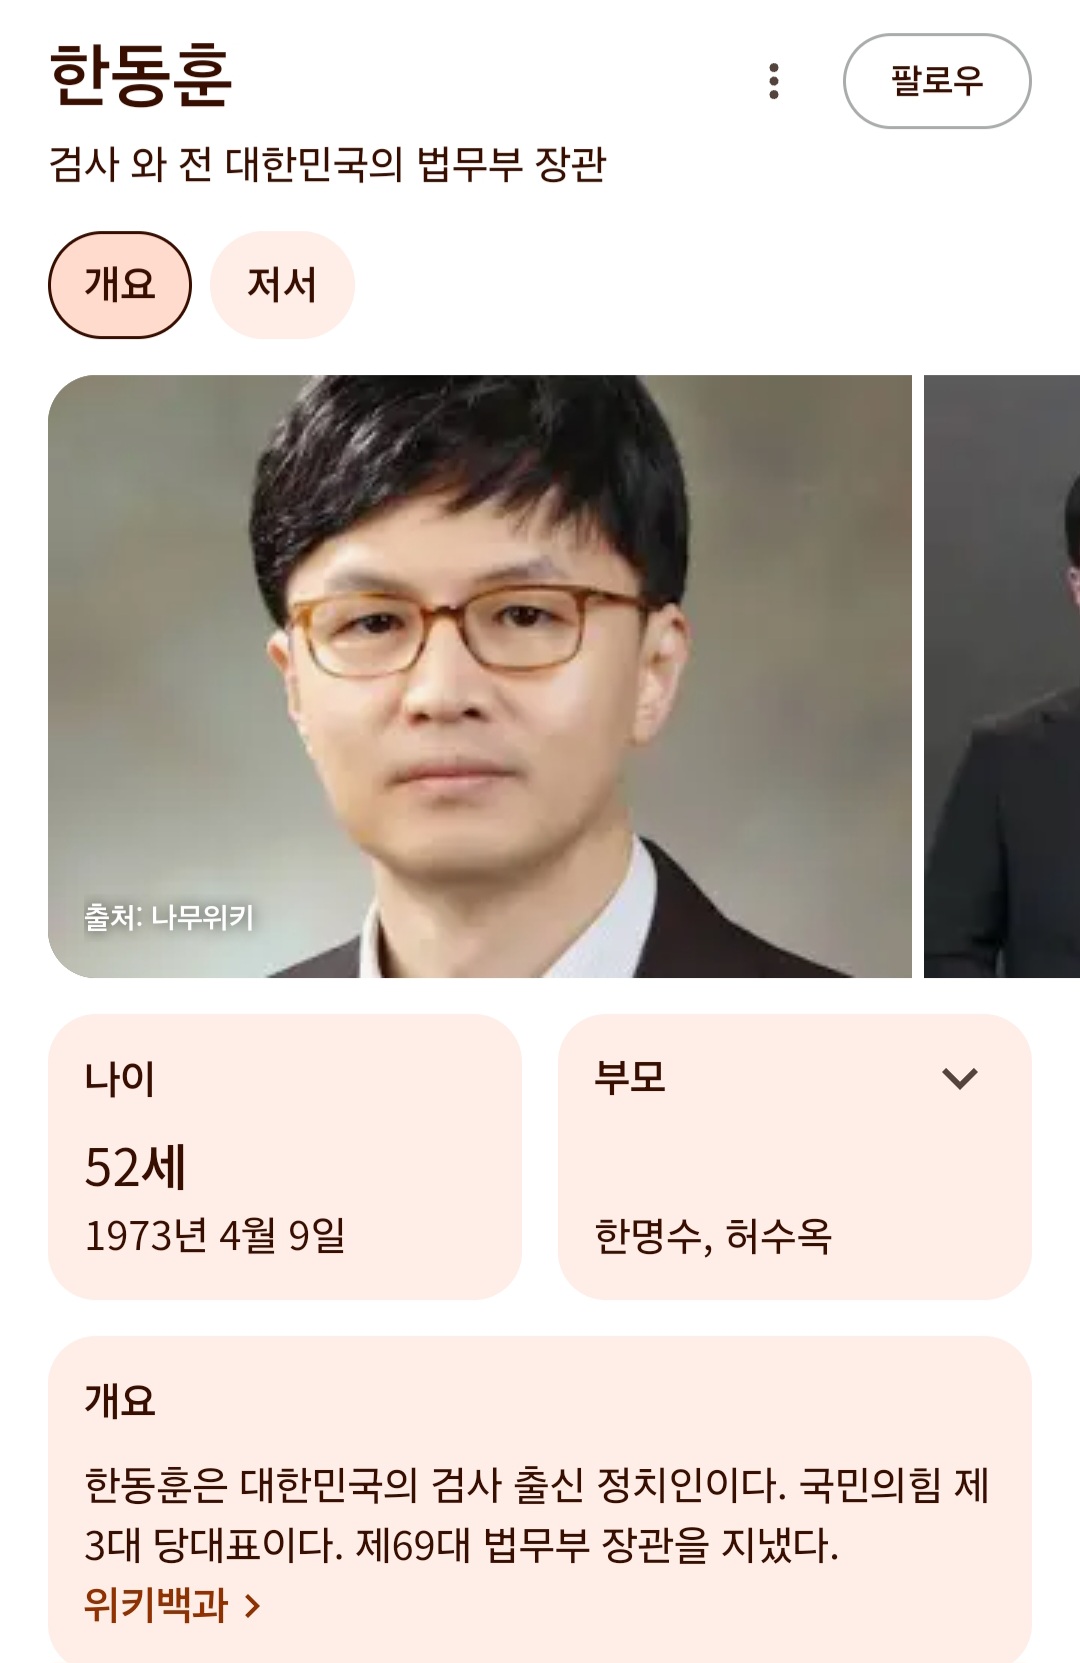Select the 개요 tab chip
The image size is (1080, 1663).
119,285
